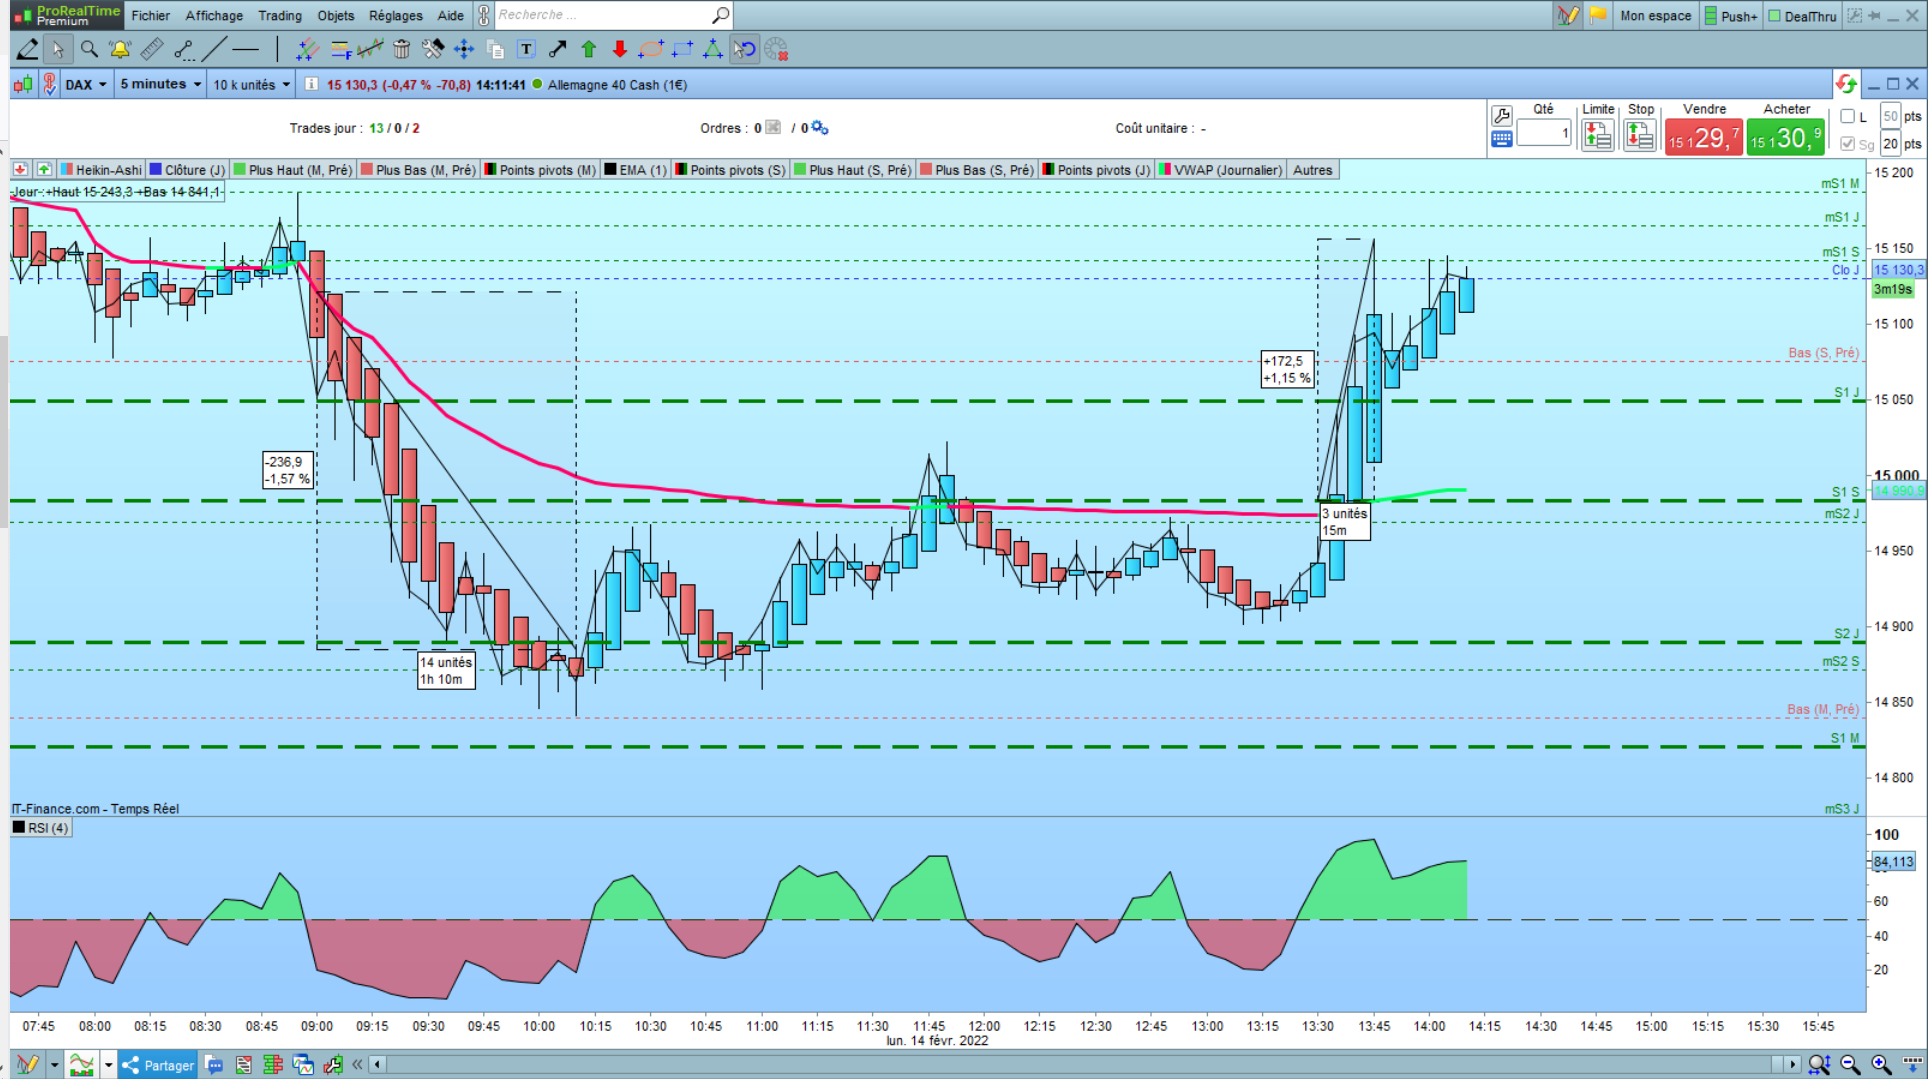Click the red Vendre sell button
Viewport: 1928px width, 1079px height.
pyautogui.click(x=1703, y=138)
